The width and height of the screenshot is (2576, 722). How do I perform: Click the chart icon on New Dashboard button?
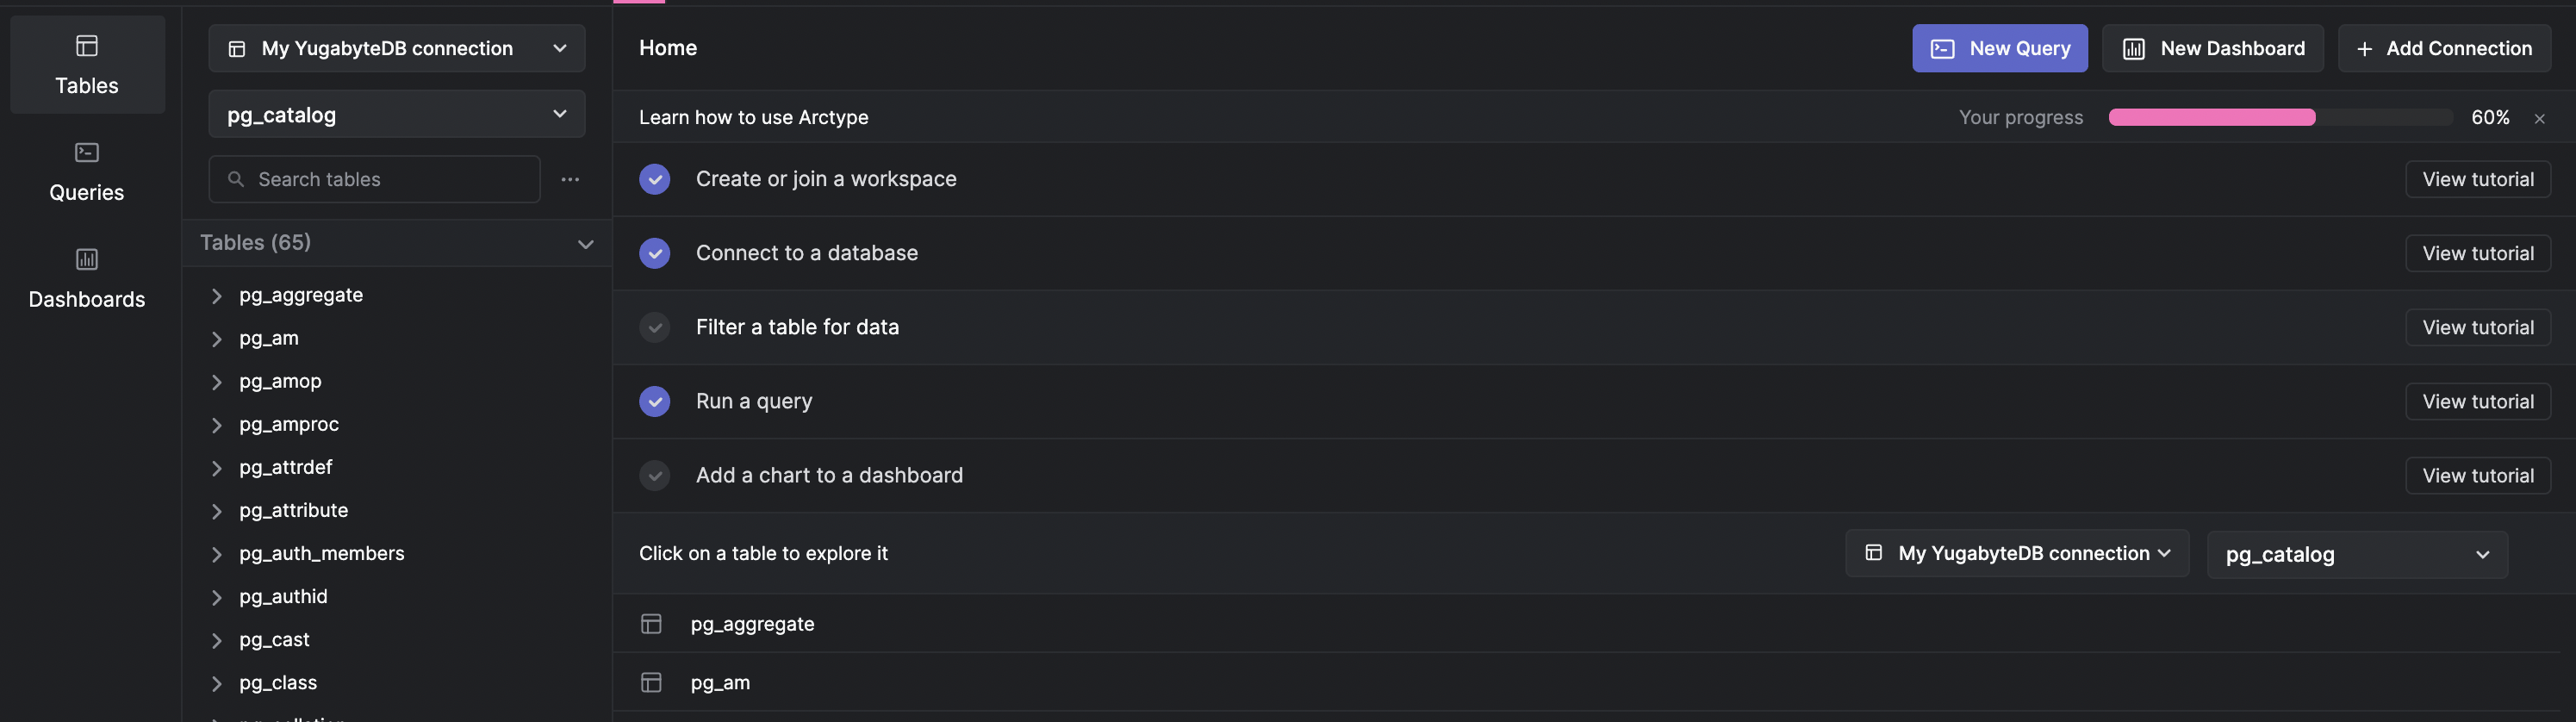[2135, 47]
